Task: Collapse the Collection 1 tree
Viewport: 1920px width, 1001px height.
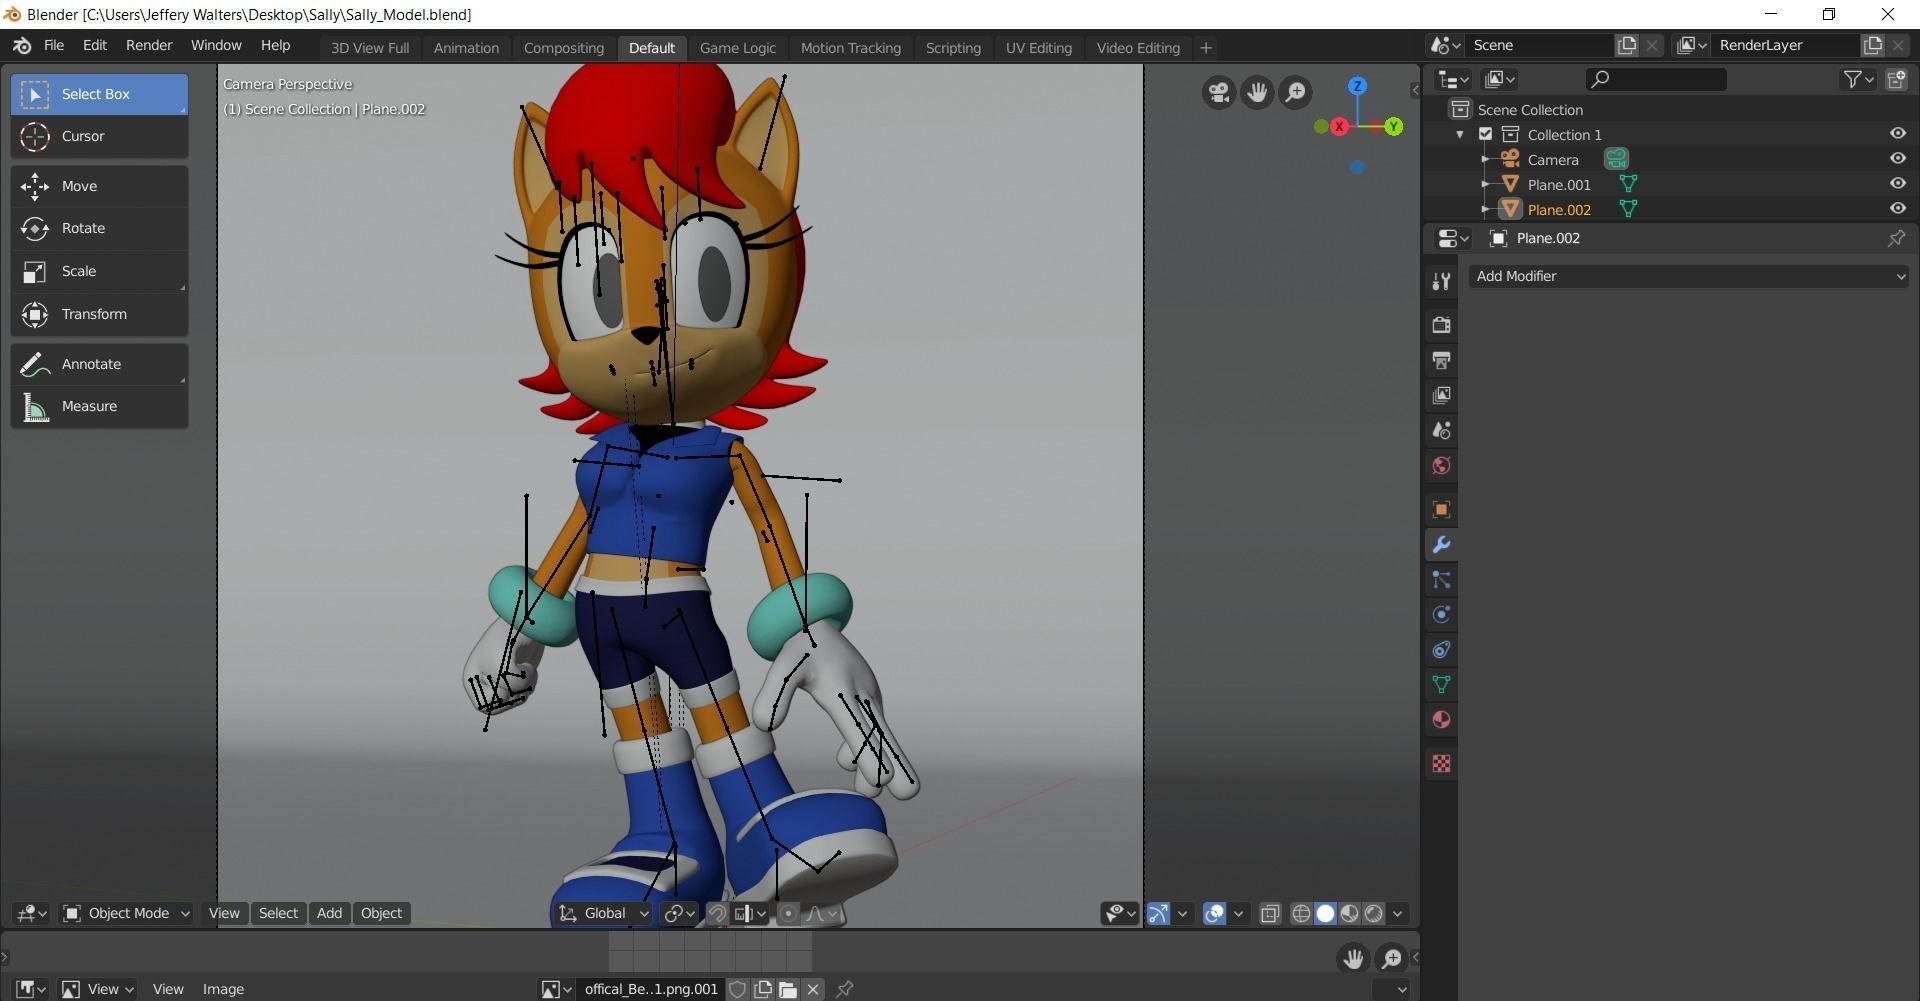Action: (1460, 134)
